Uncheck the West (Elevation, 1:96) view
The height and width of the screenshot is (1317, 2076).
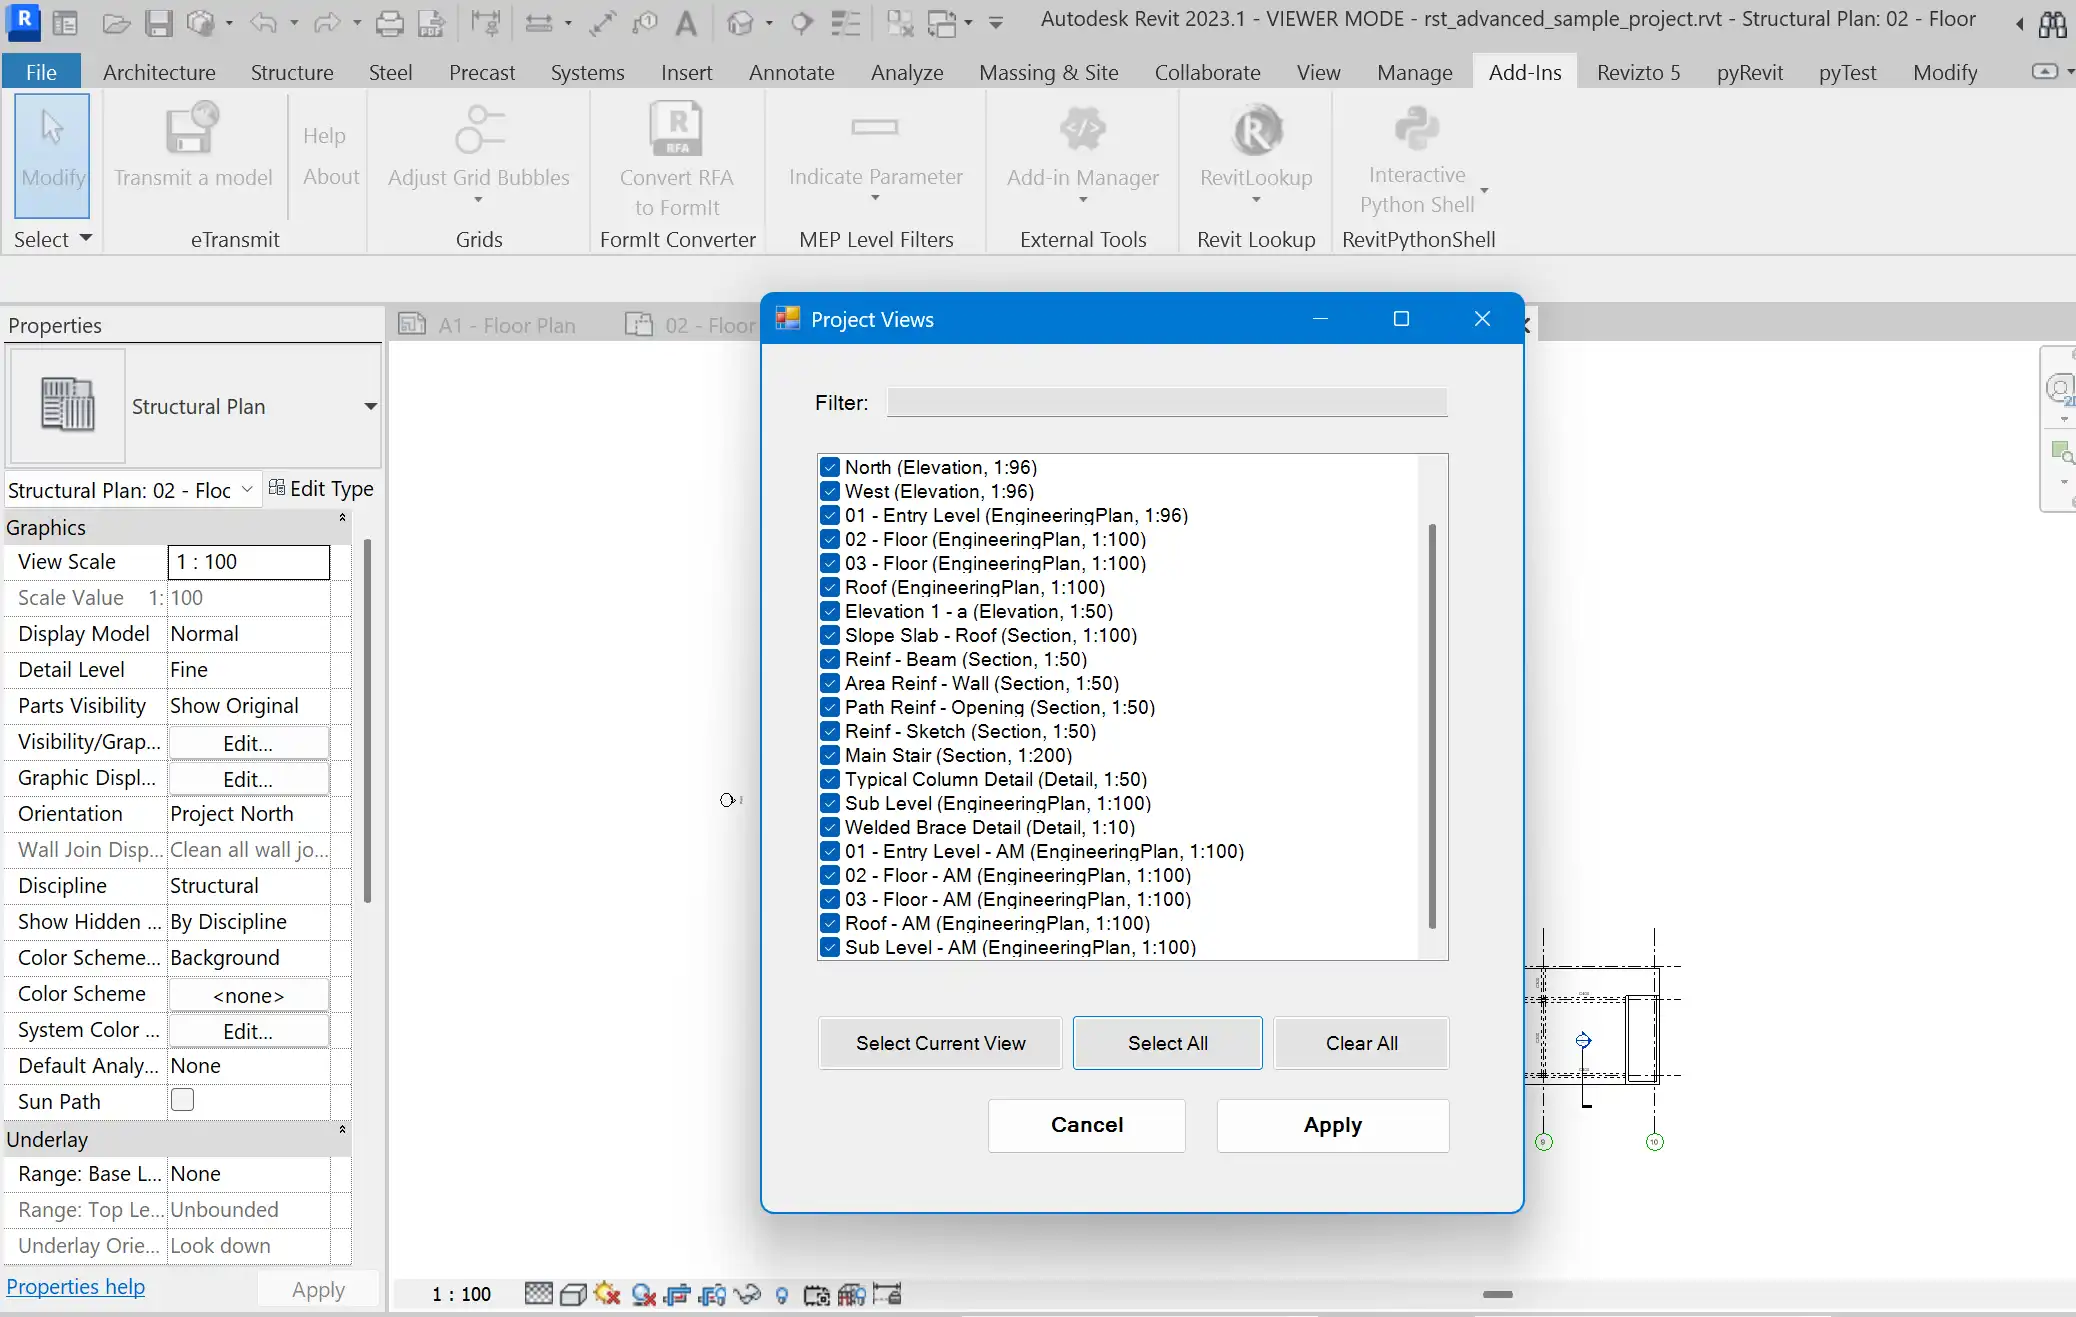click(830, 491)
